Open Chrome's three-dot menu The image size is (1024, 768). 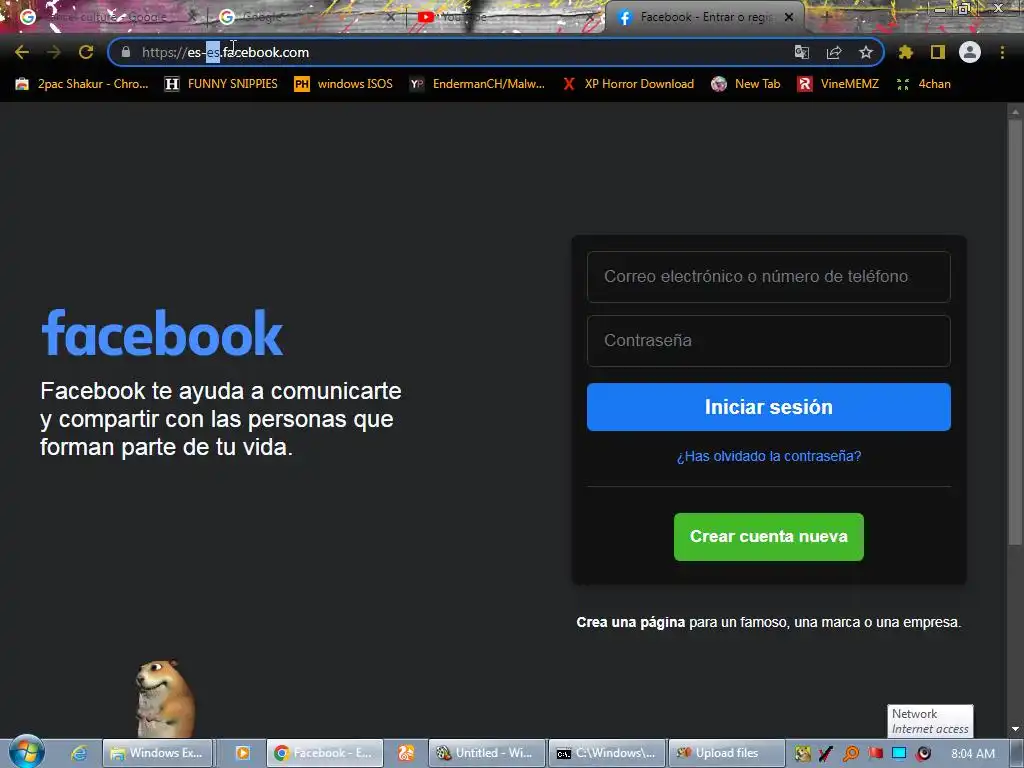1002,52
